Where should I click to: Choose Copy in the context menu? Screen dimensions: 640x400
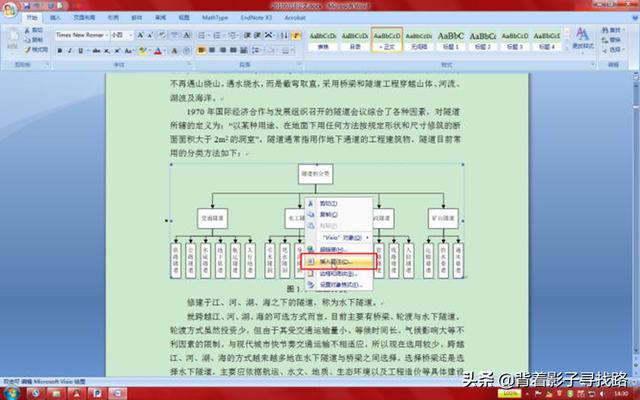[x=339, y=214]
